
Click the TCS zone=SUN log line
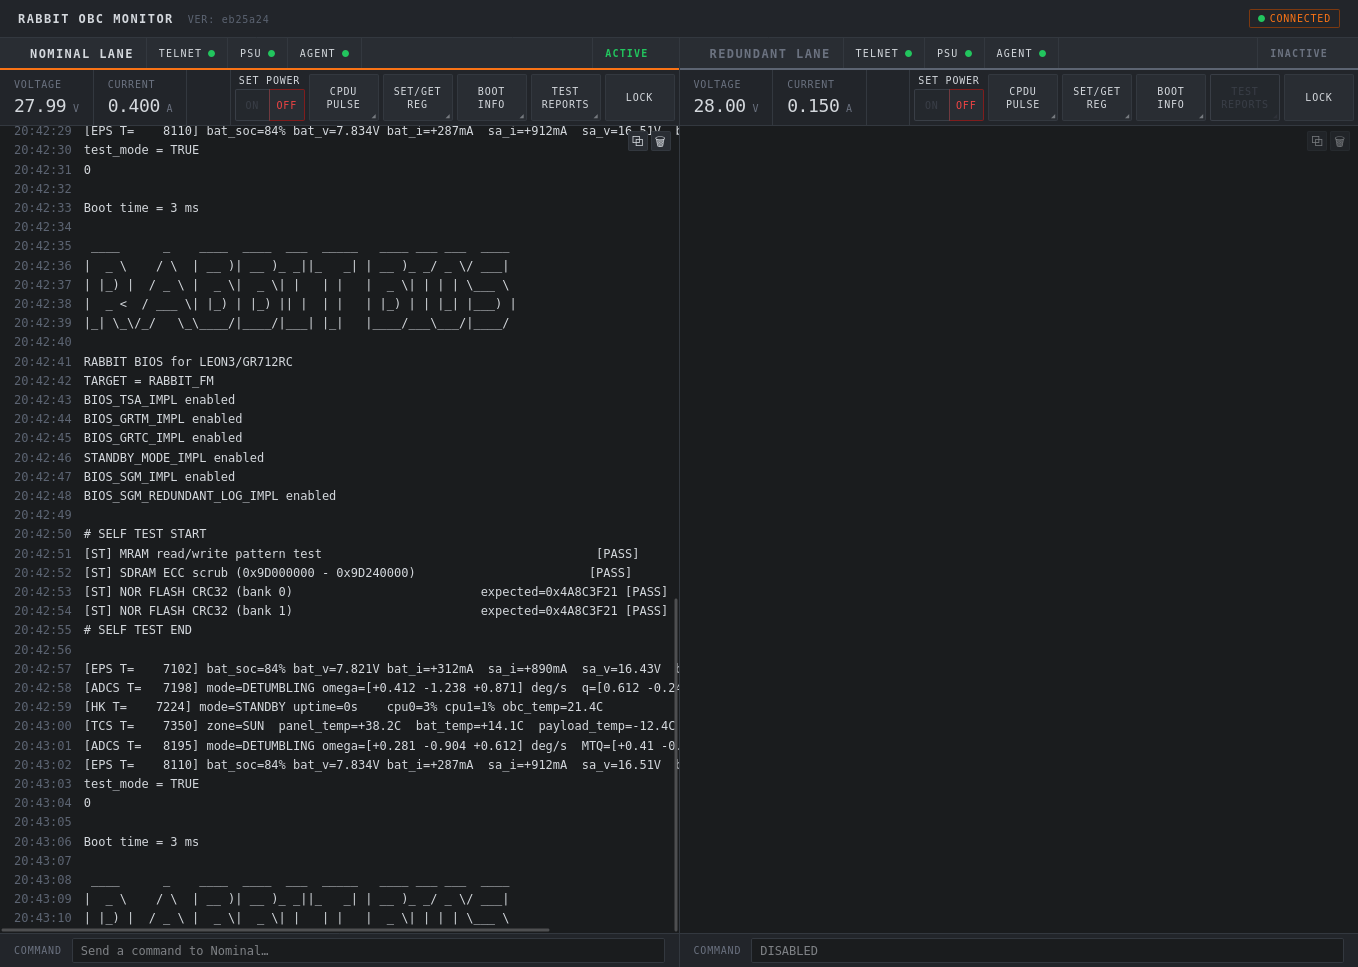coord(380,726)
